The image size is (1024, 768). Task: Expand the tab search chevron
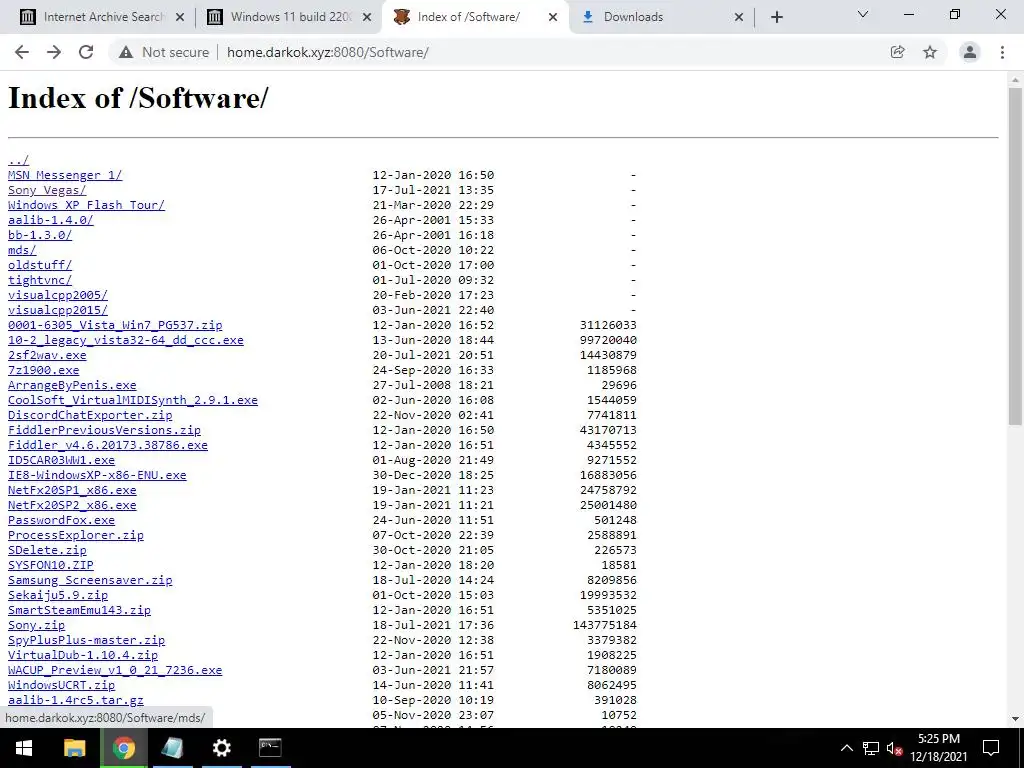pos(863,14)
